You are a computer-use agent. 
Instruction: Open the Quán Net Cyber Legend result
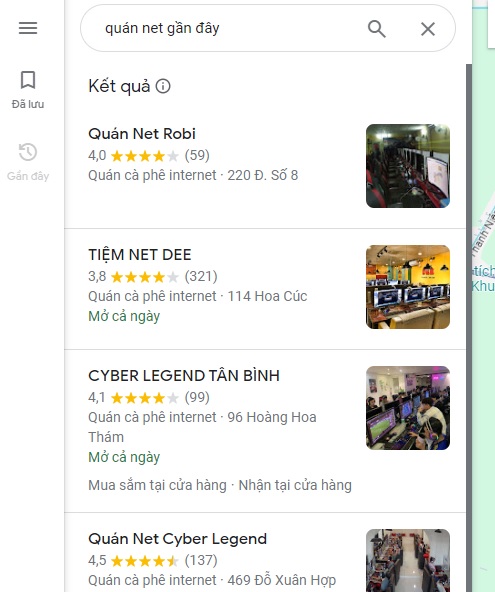[265, 552]
